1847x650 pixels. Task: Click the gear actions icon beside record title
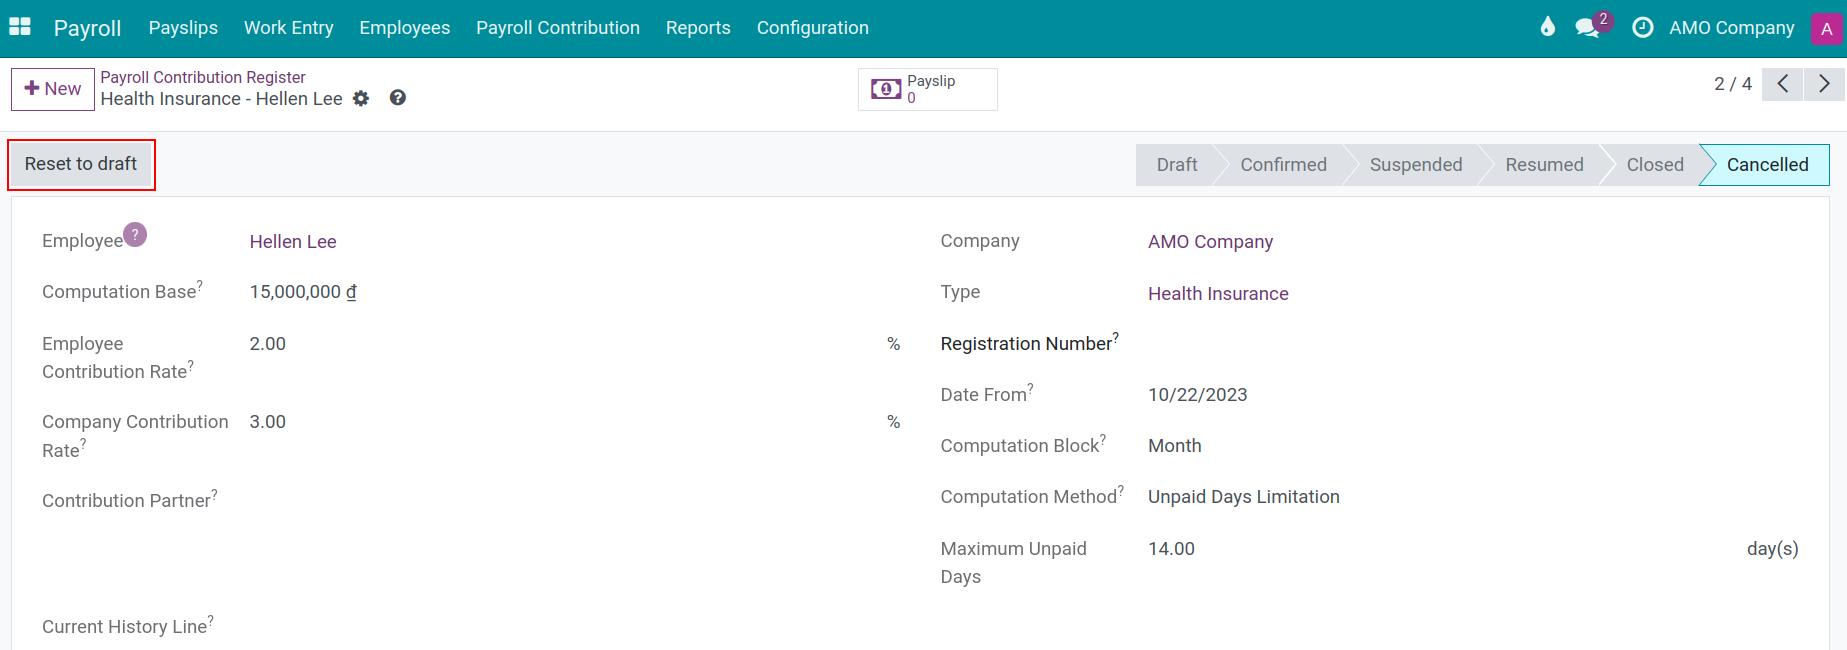click(x=361, y=99)
